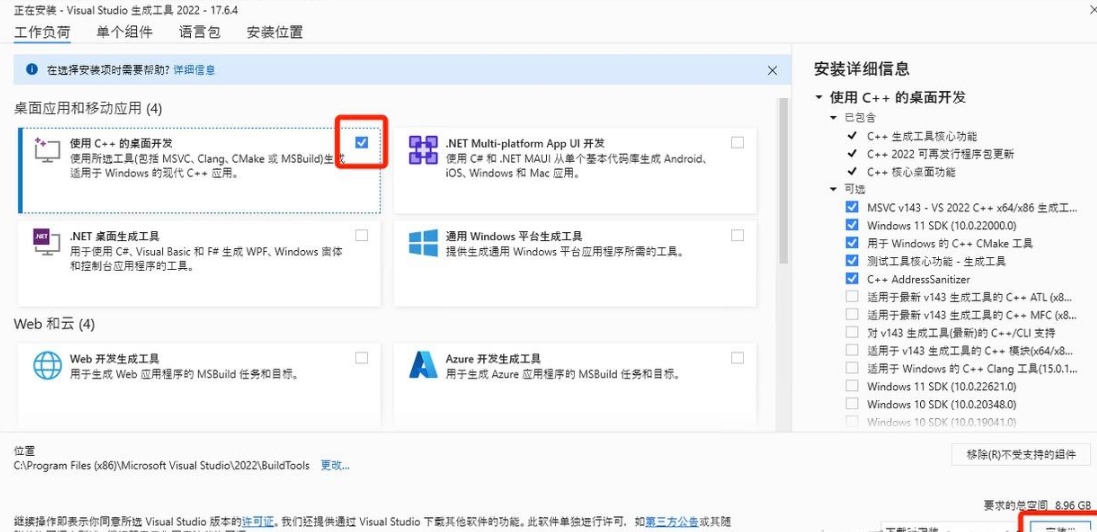Click the C++ 核心桌面功能 included item
The height and width of the screenshot is (532, 1097).
(911, 172)
